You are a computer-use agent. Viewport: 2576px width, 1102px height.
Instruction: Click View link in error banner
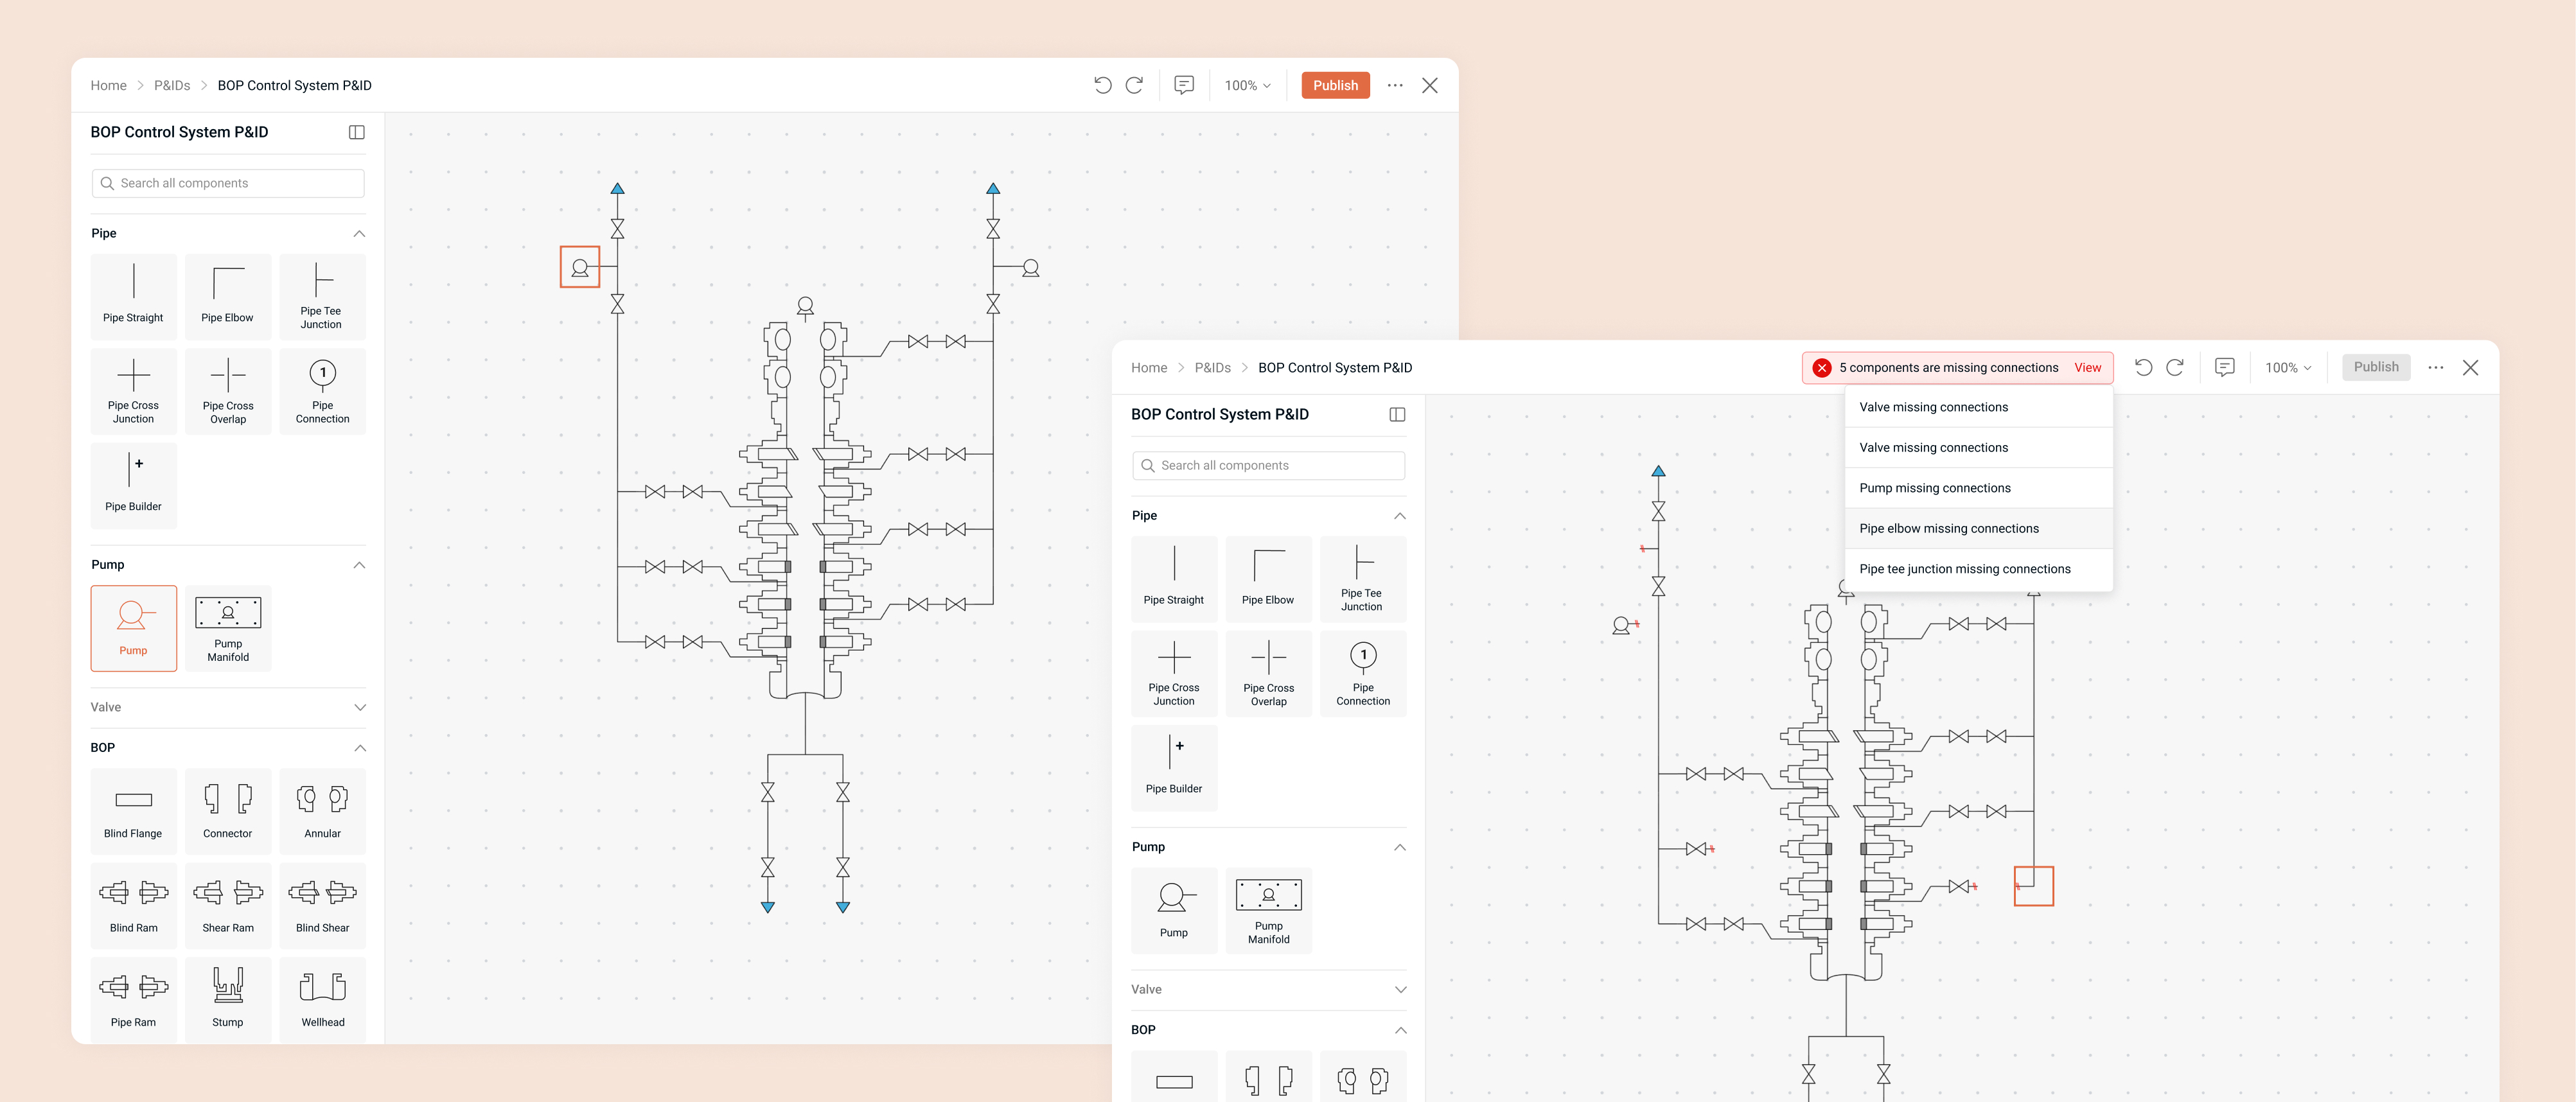click(2087, 367)
